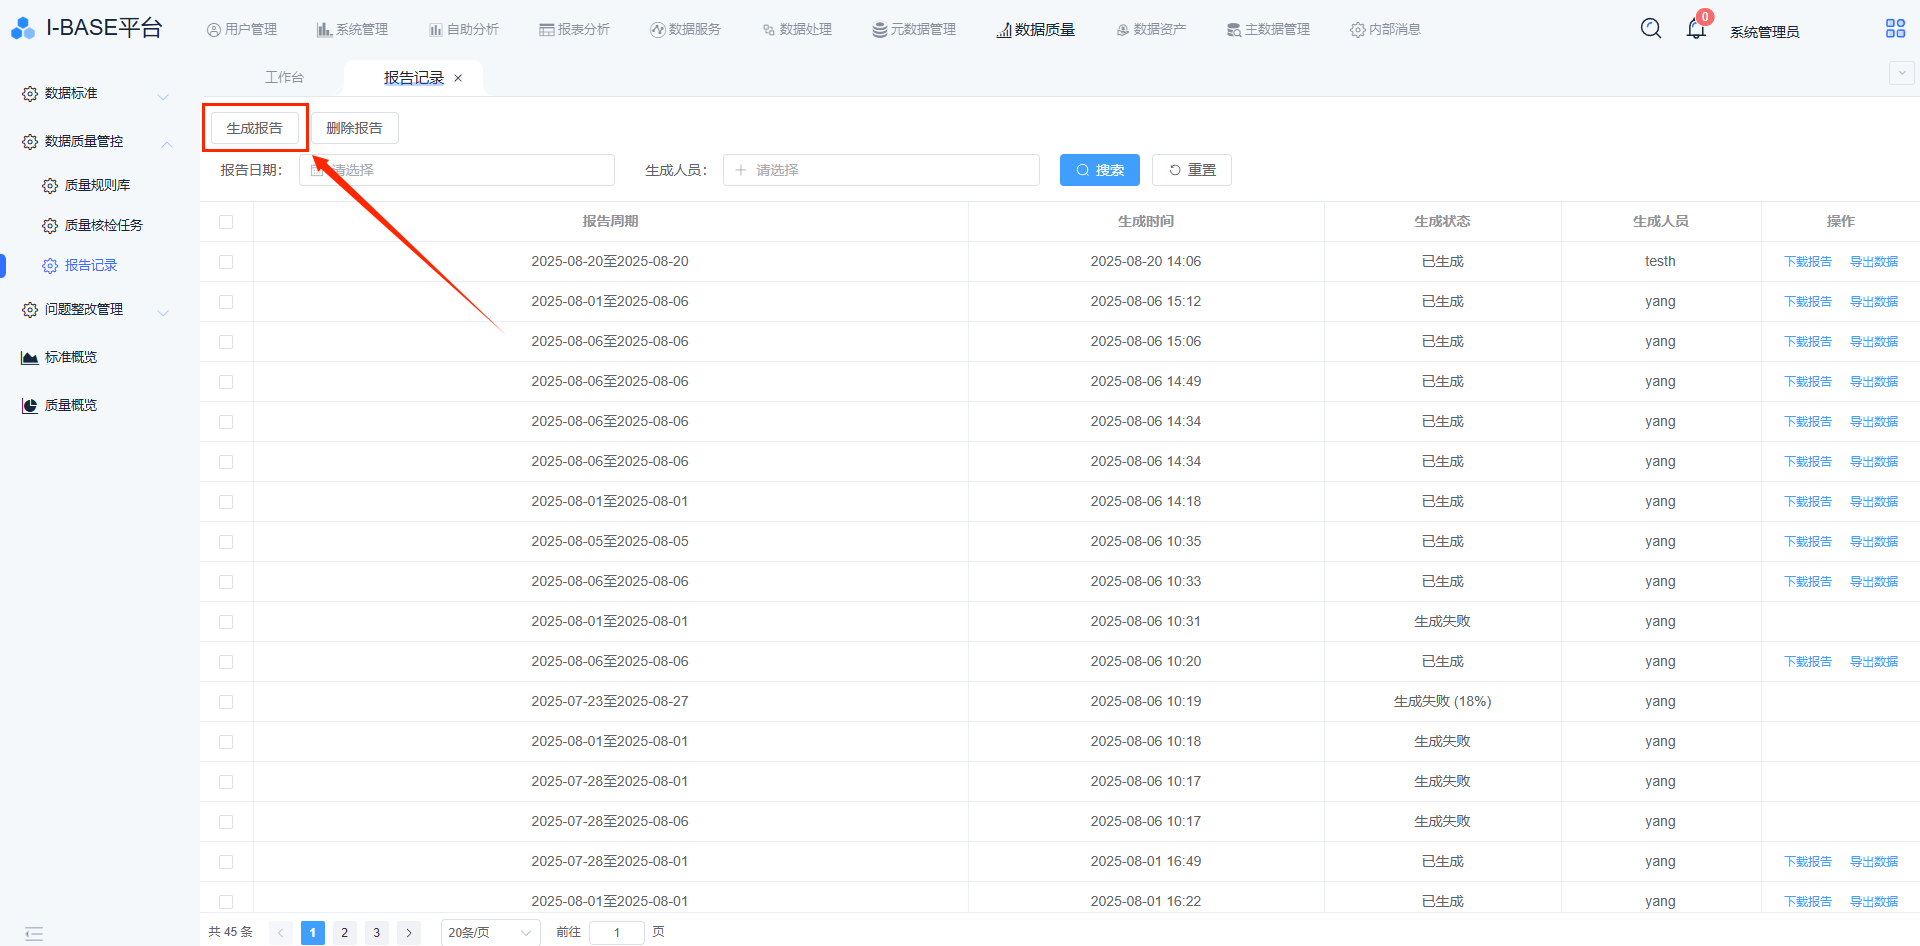Expand the 数据标准 sidebar chevron
The height and width of the screenshot is (946, 1920).
(x=163, y=96)
